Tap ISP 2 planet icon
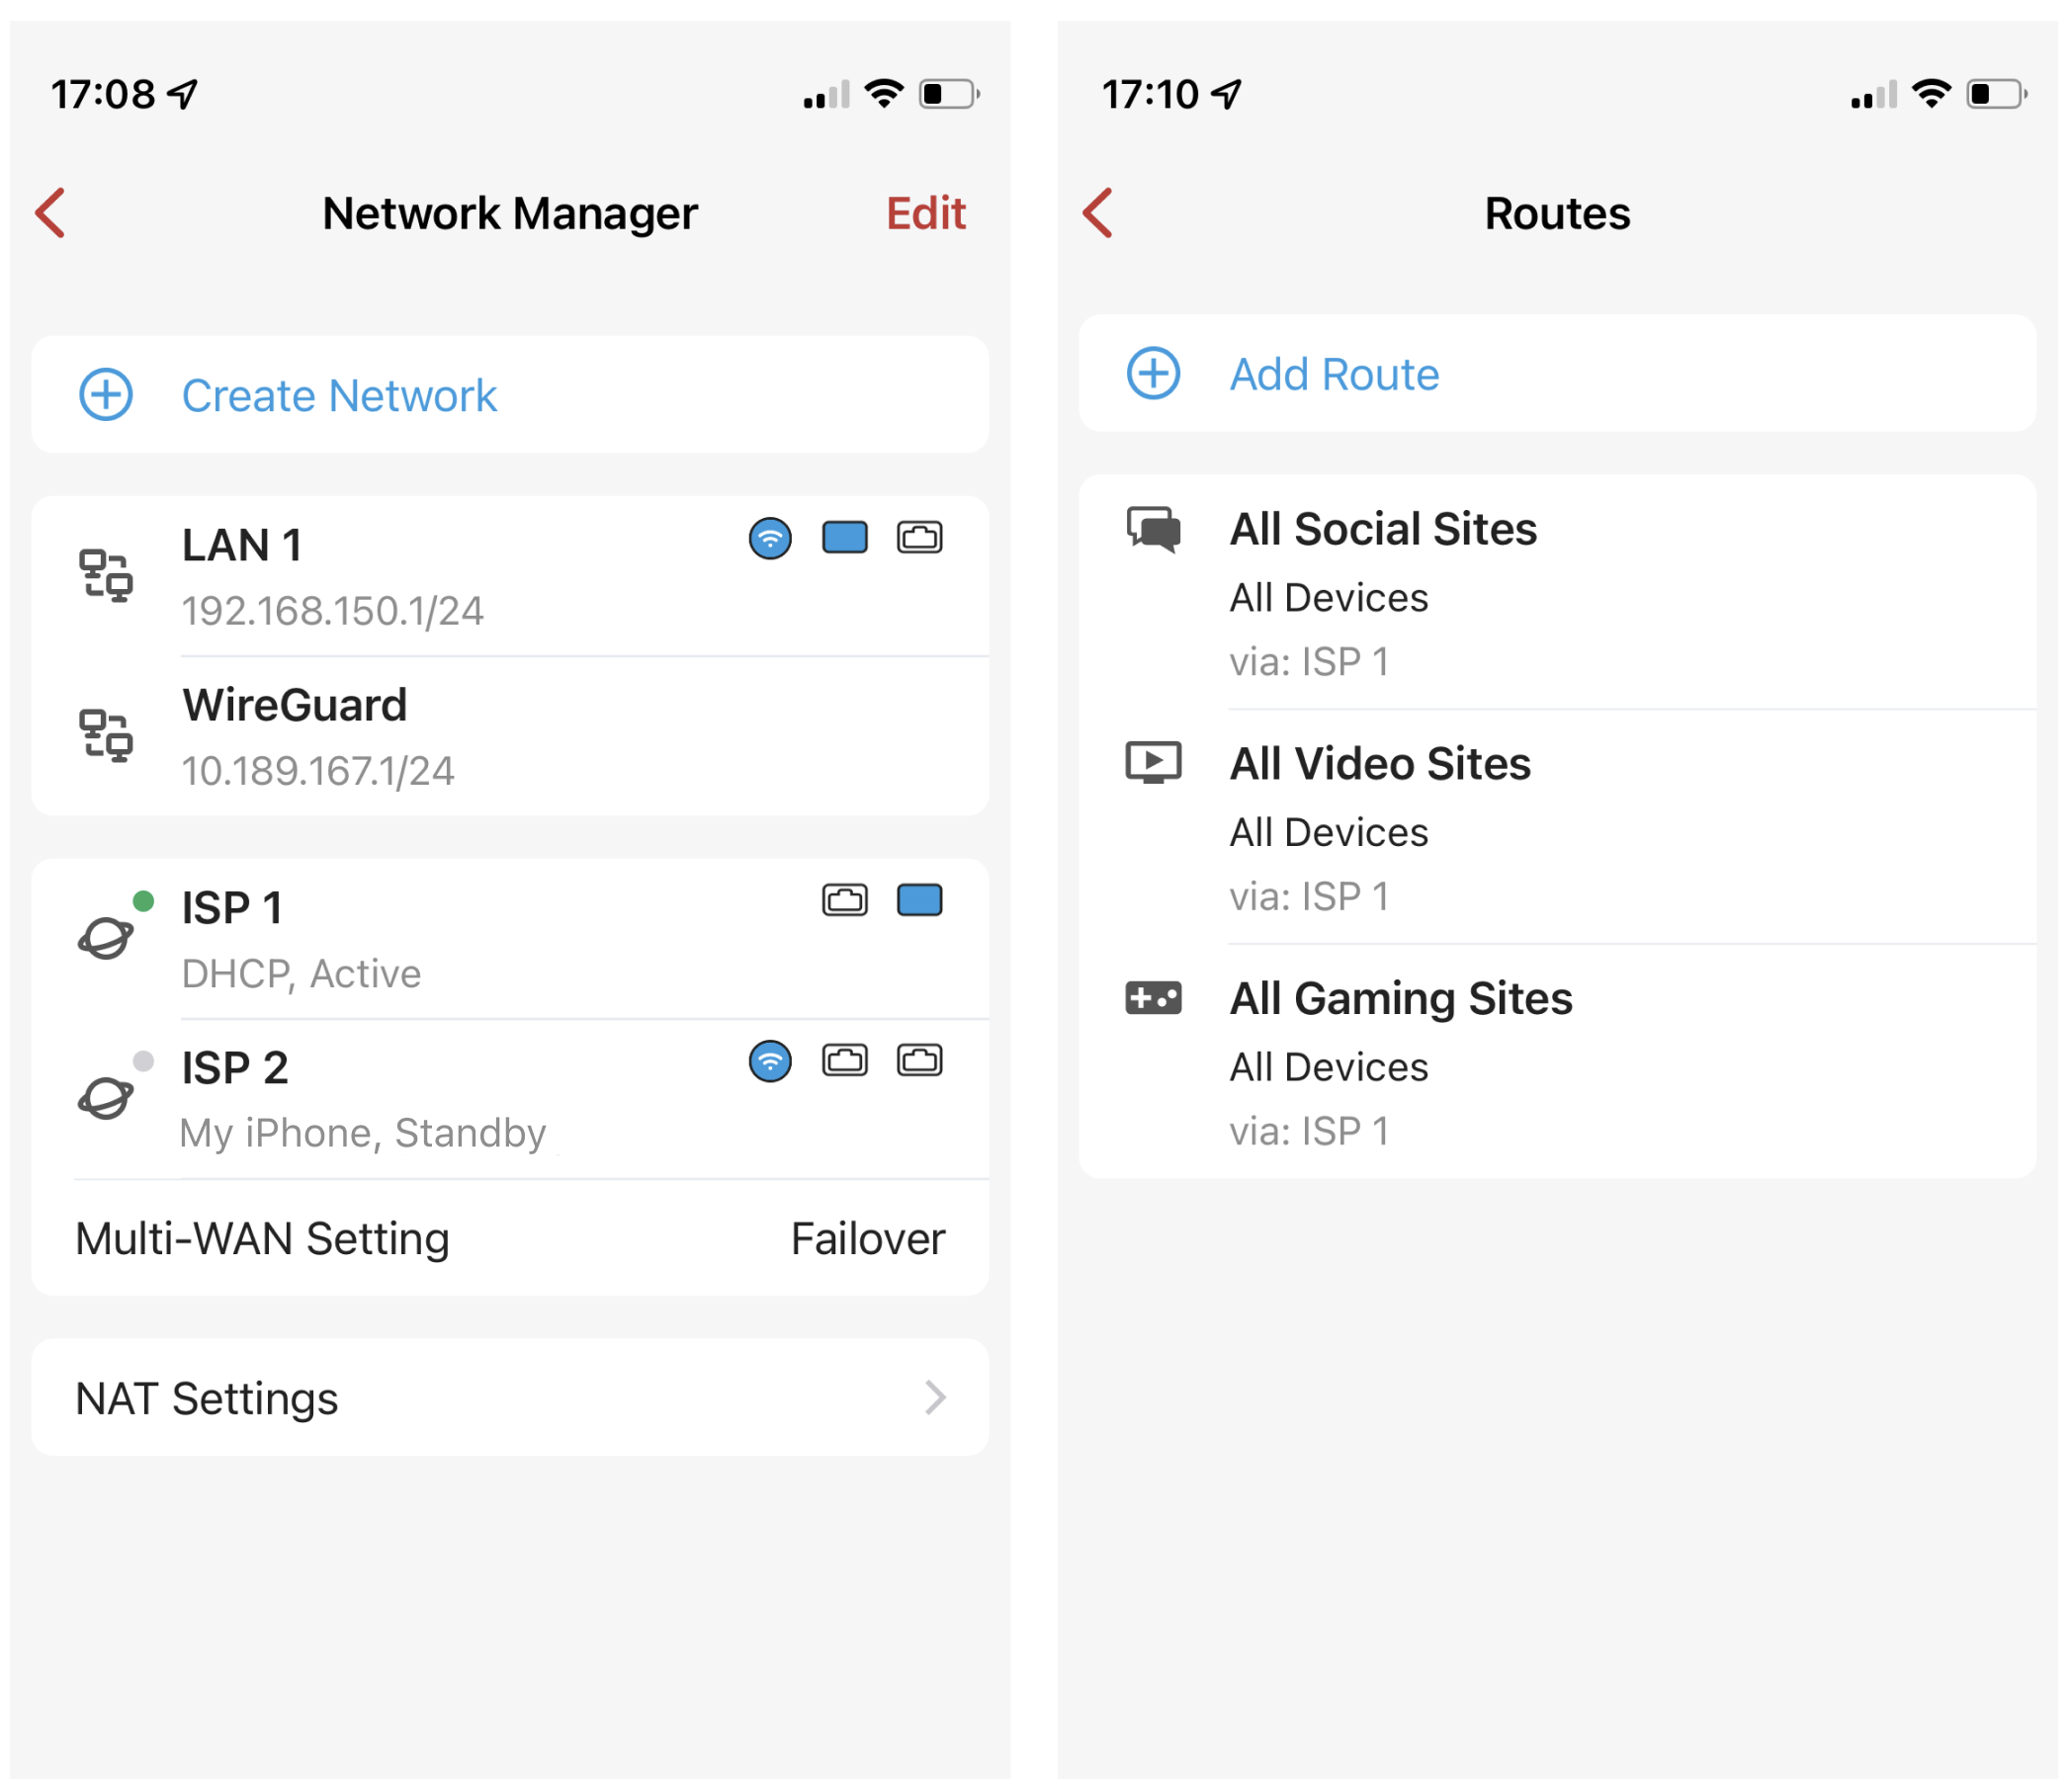This screenshot has width=2072, height=1779. [x=106, y=1098]
